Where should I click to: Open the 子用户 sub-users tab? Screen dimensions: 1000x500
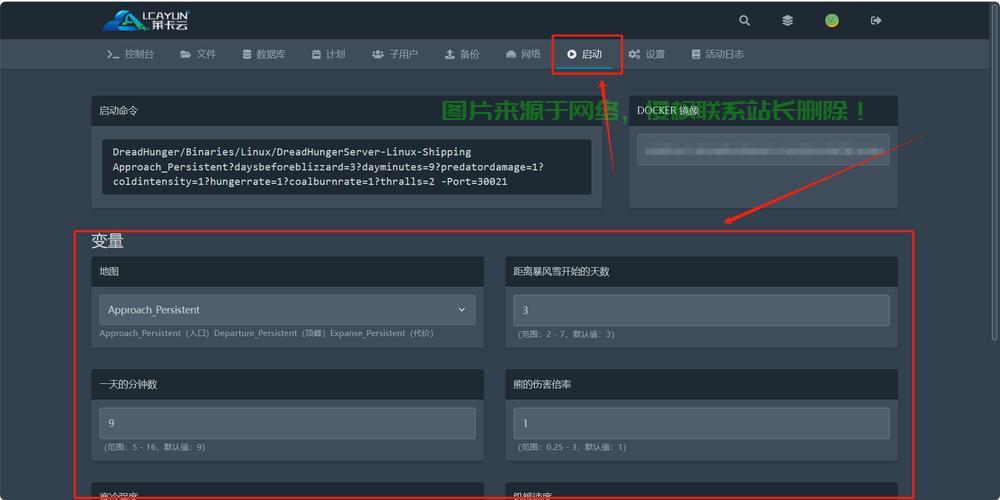(x=395, y=54)
